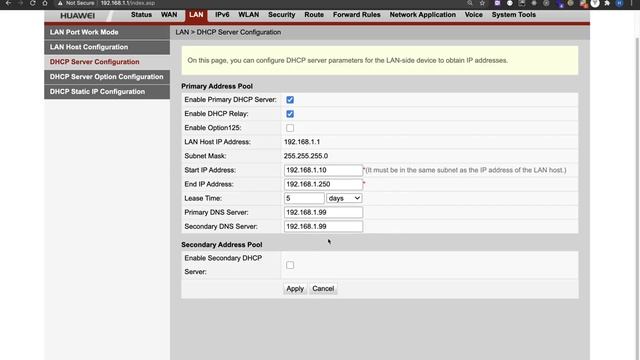
Task: Enable Option125 checkbox
Action: coord(290,128)
